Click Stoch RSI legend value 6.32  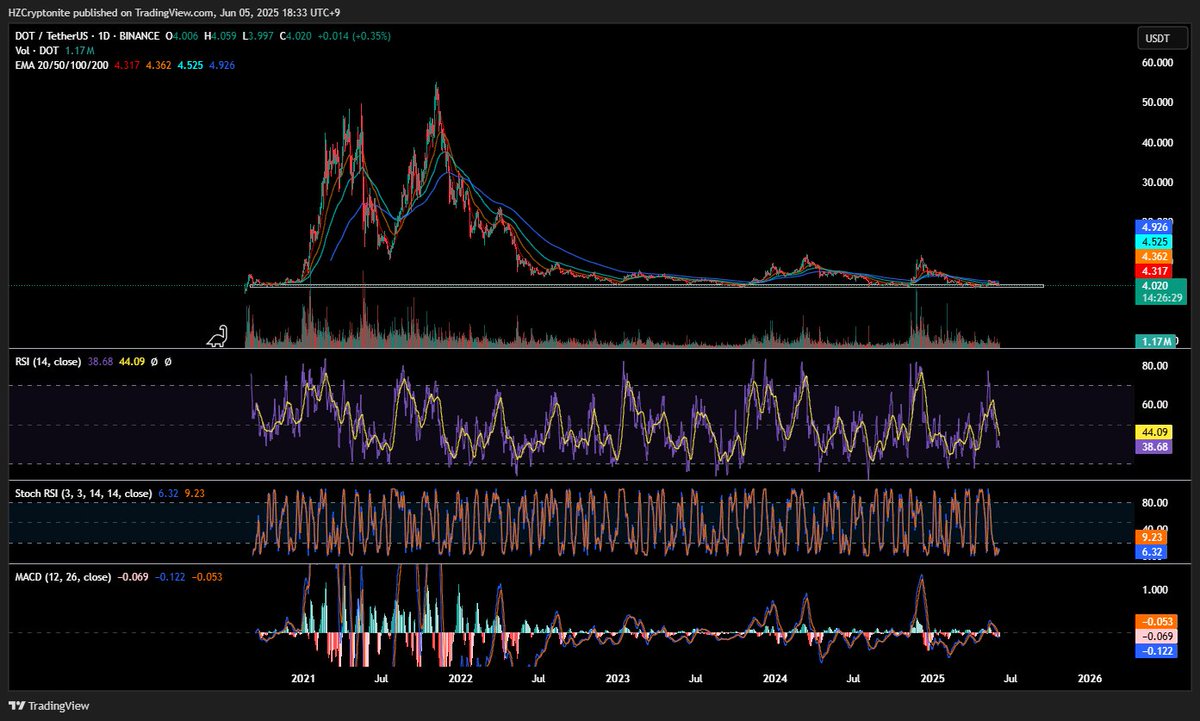tap(169, 493)
